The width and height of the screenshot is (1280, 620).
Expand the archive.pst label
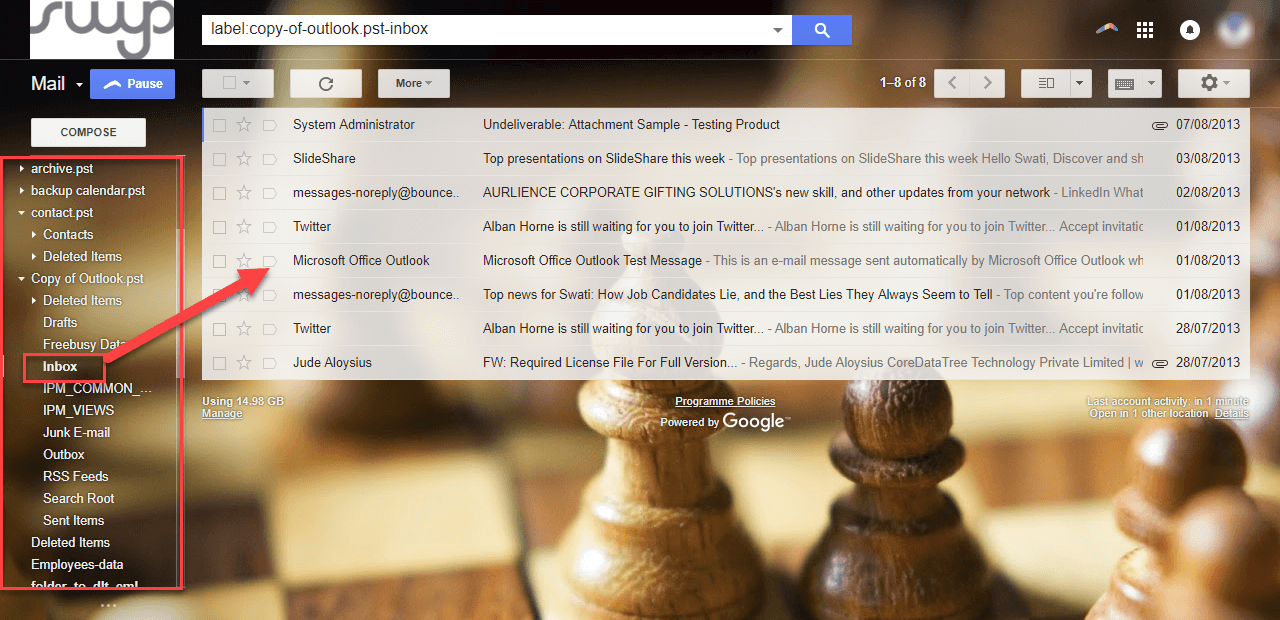tap(22, 169)
